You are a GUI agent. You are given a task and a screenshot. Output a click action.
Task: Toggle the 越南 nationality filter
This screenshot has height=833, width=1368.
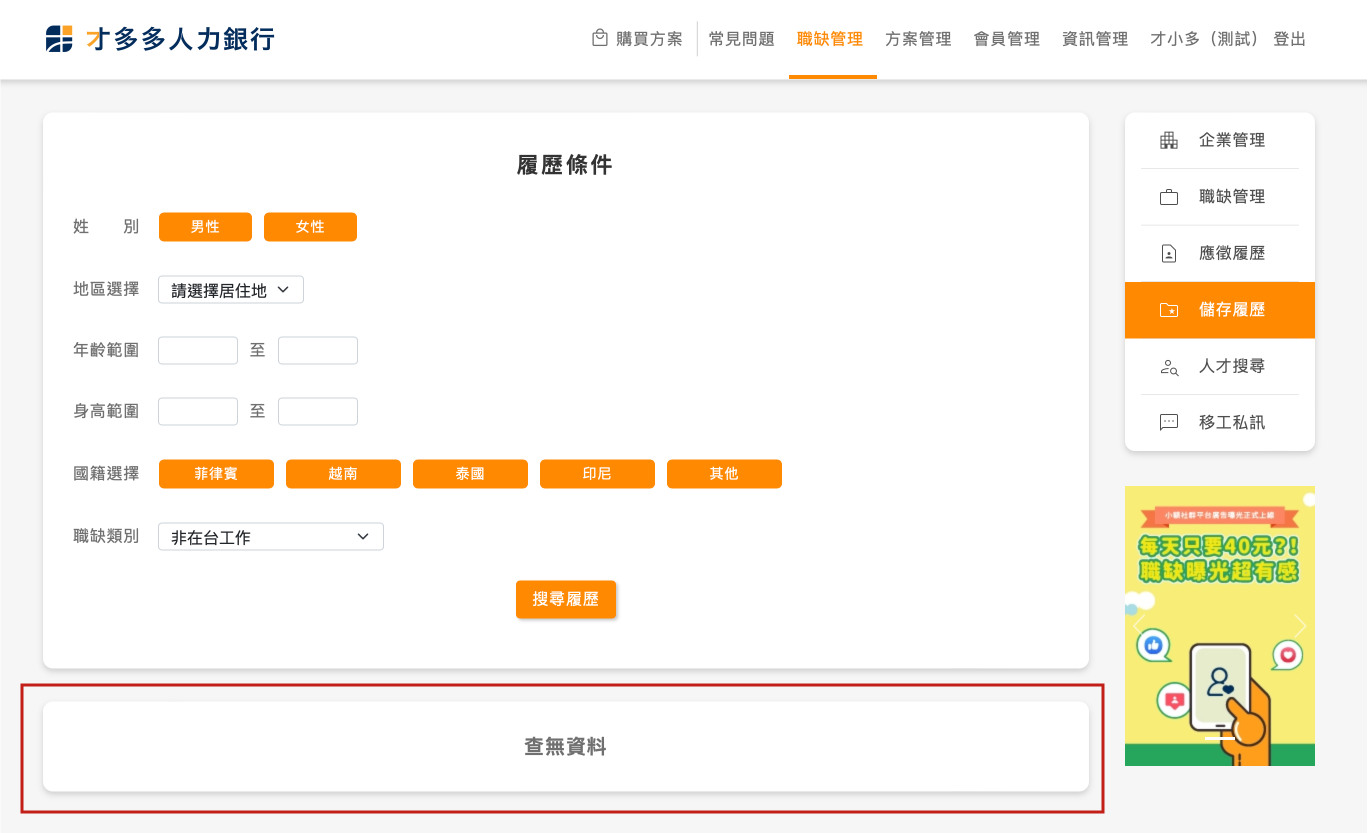tap(343, 474)
